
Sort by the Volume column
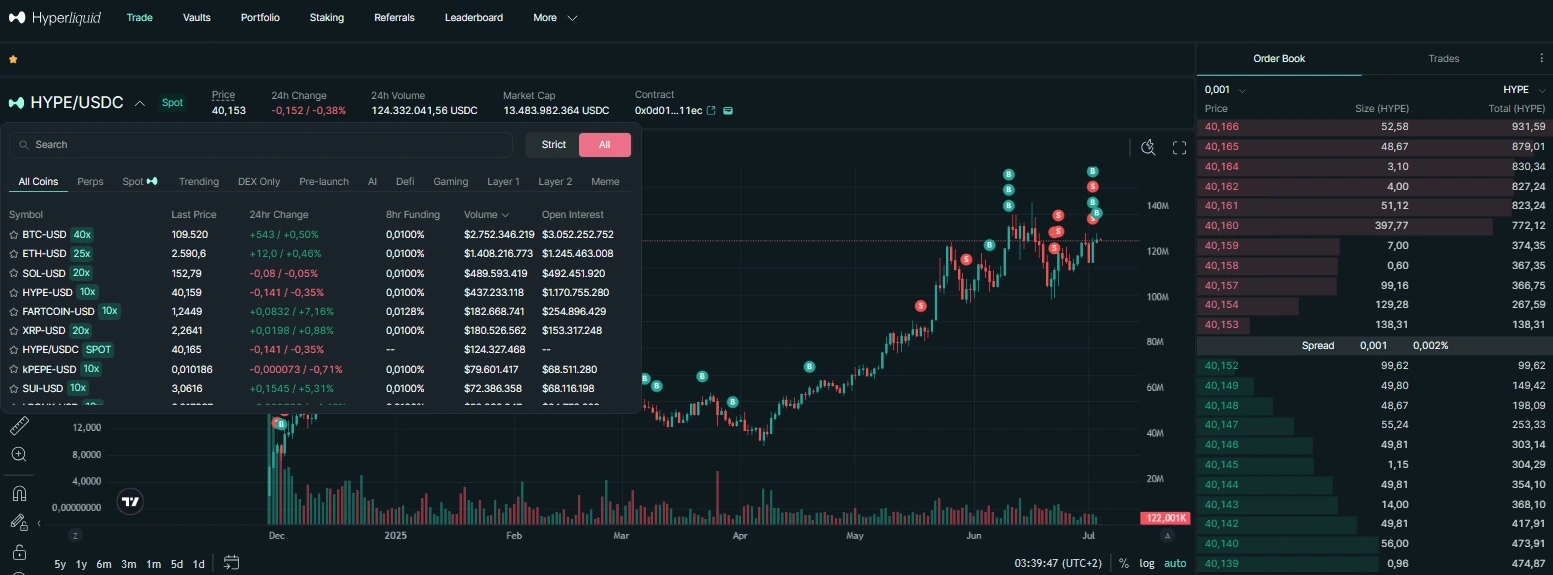point(487,215)
